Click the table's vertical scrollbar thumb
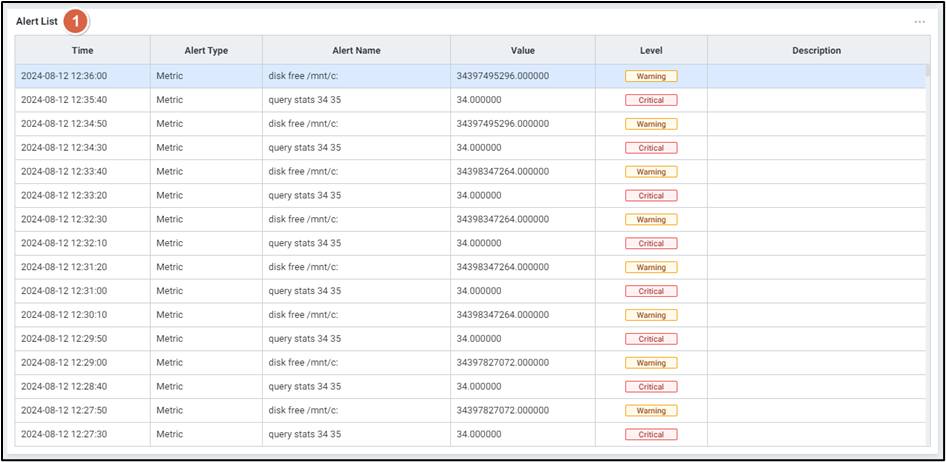The height and width of the screenshot is (462, 946). click(x=927, y=72)
